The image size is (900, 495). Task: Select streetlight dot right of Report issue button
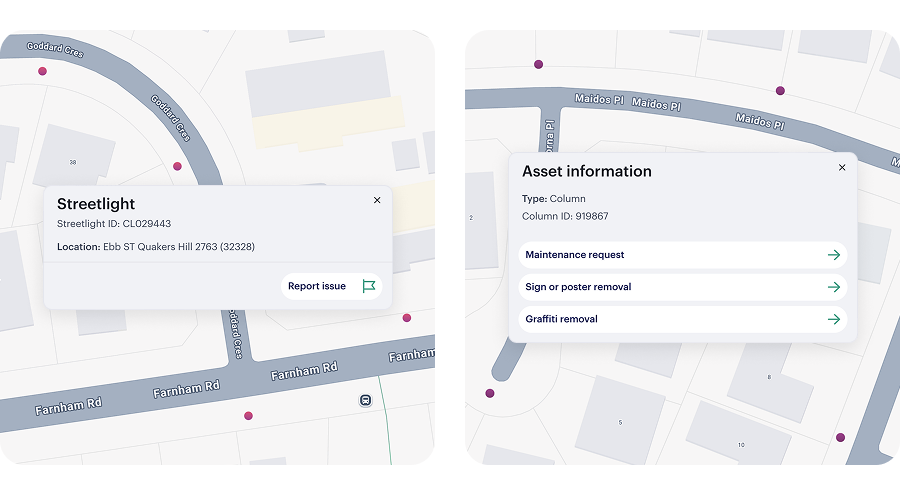[407, 318]
